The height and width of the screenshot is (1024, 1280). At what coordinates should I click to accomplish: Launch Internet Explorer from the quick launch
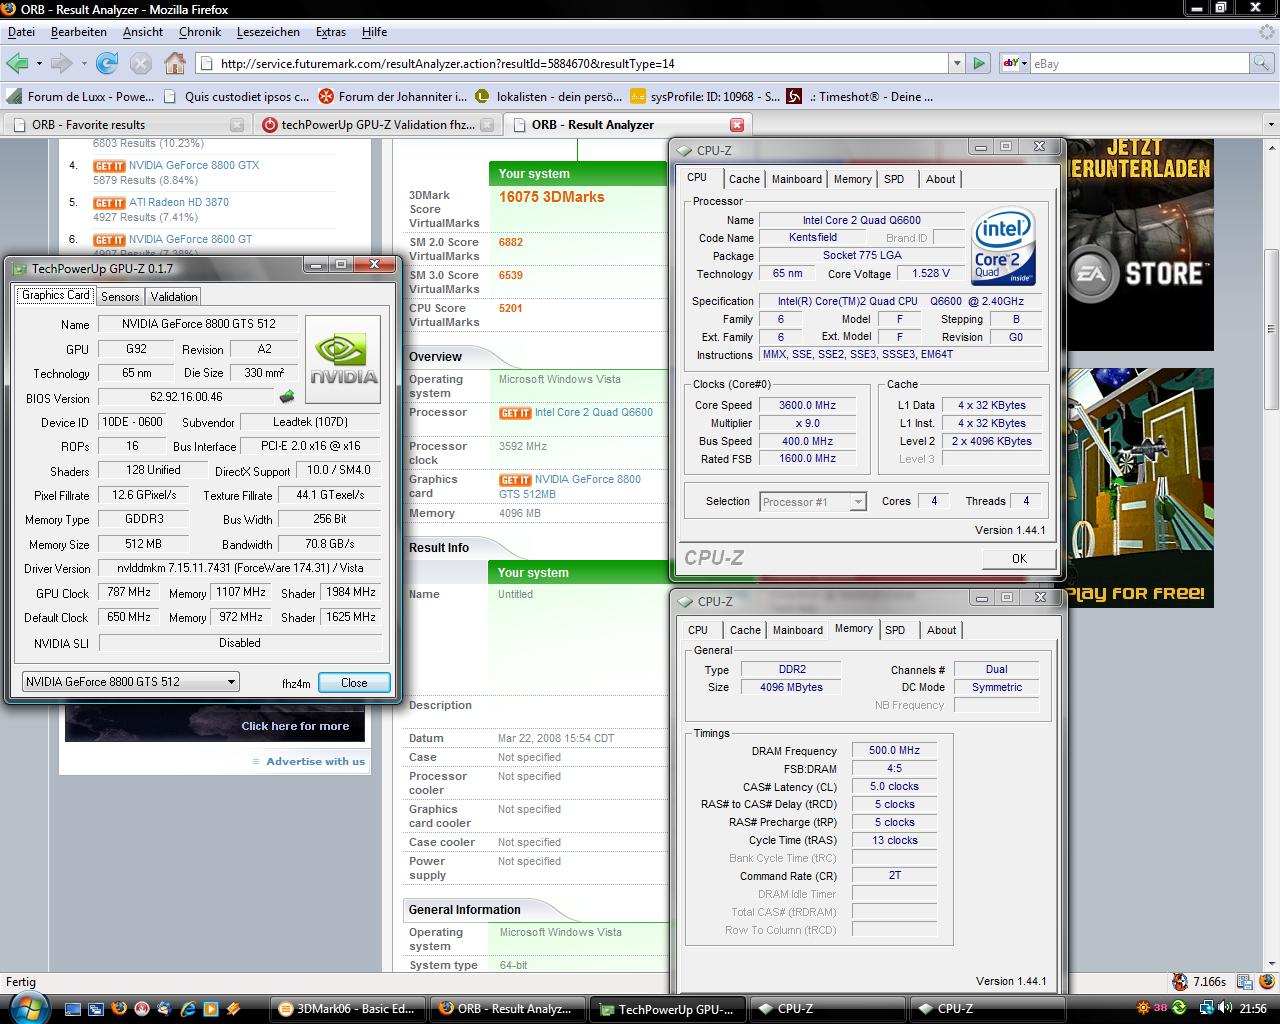tap(189, 1008)
